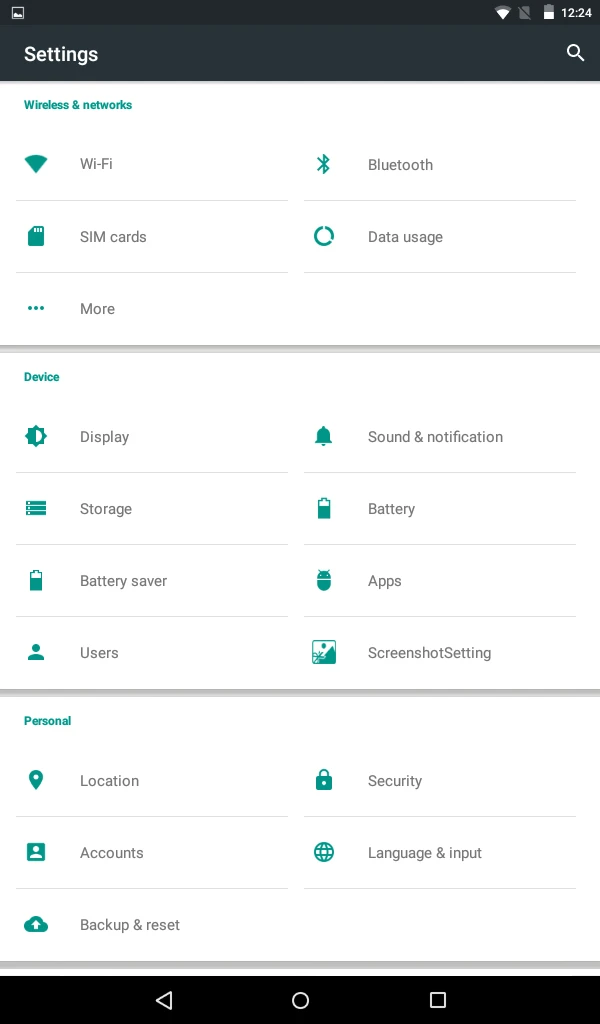Open search with the magnifier icon
Screen dimensions: 600x1024
pyautogui.click(x=575, y=53)
